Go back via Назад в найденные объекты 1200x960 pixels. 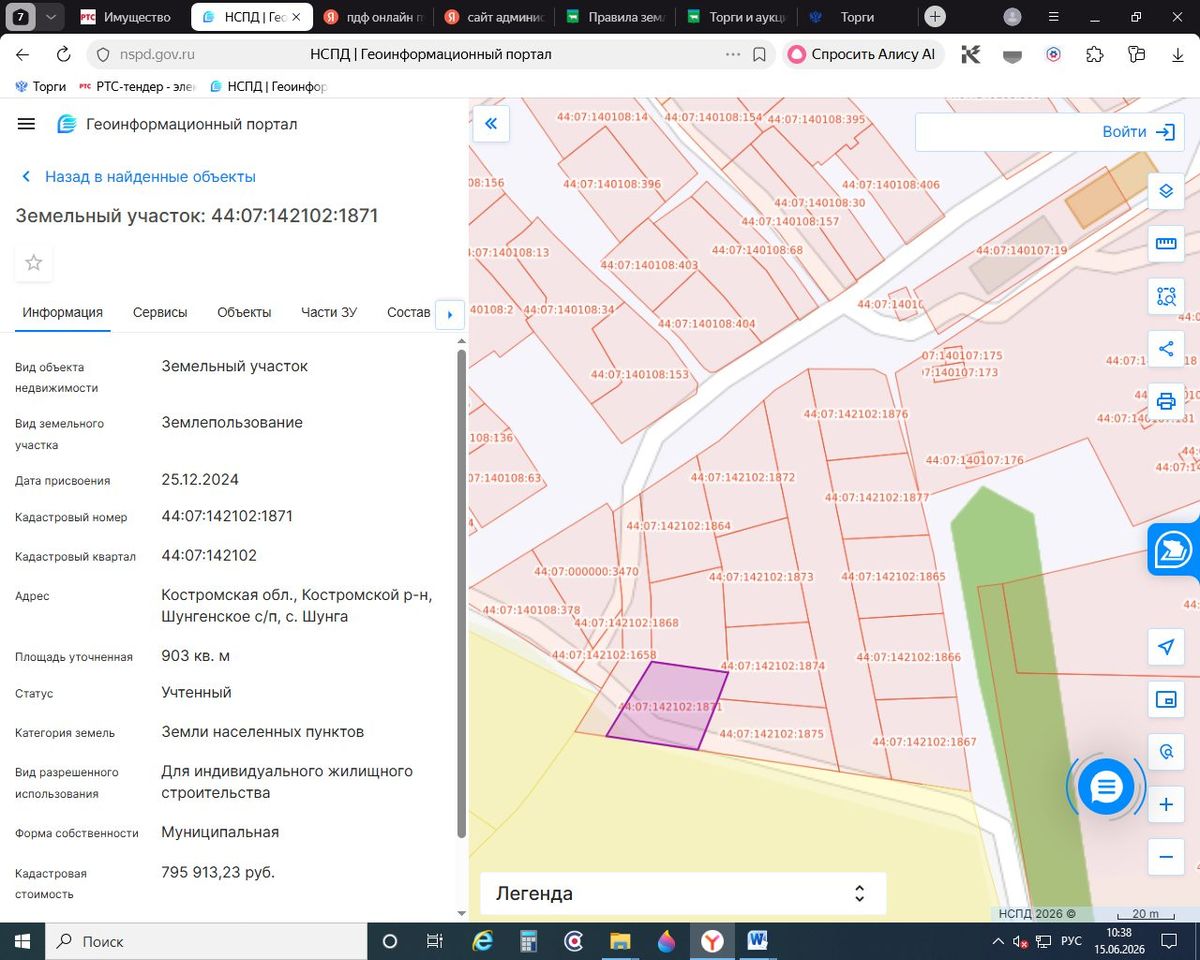tap(138, 176)
